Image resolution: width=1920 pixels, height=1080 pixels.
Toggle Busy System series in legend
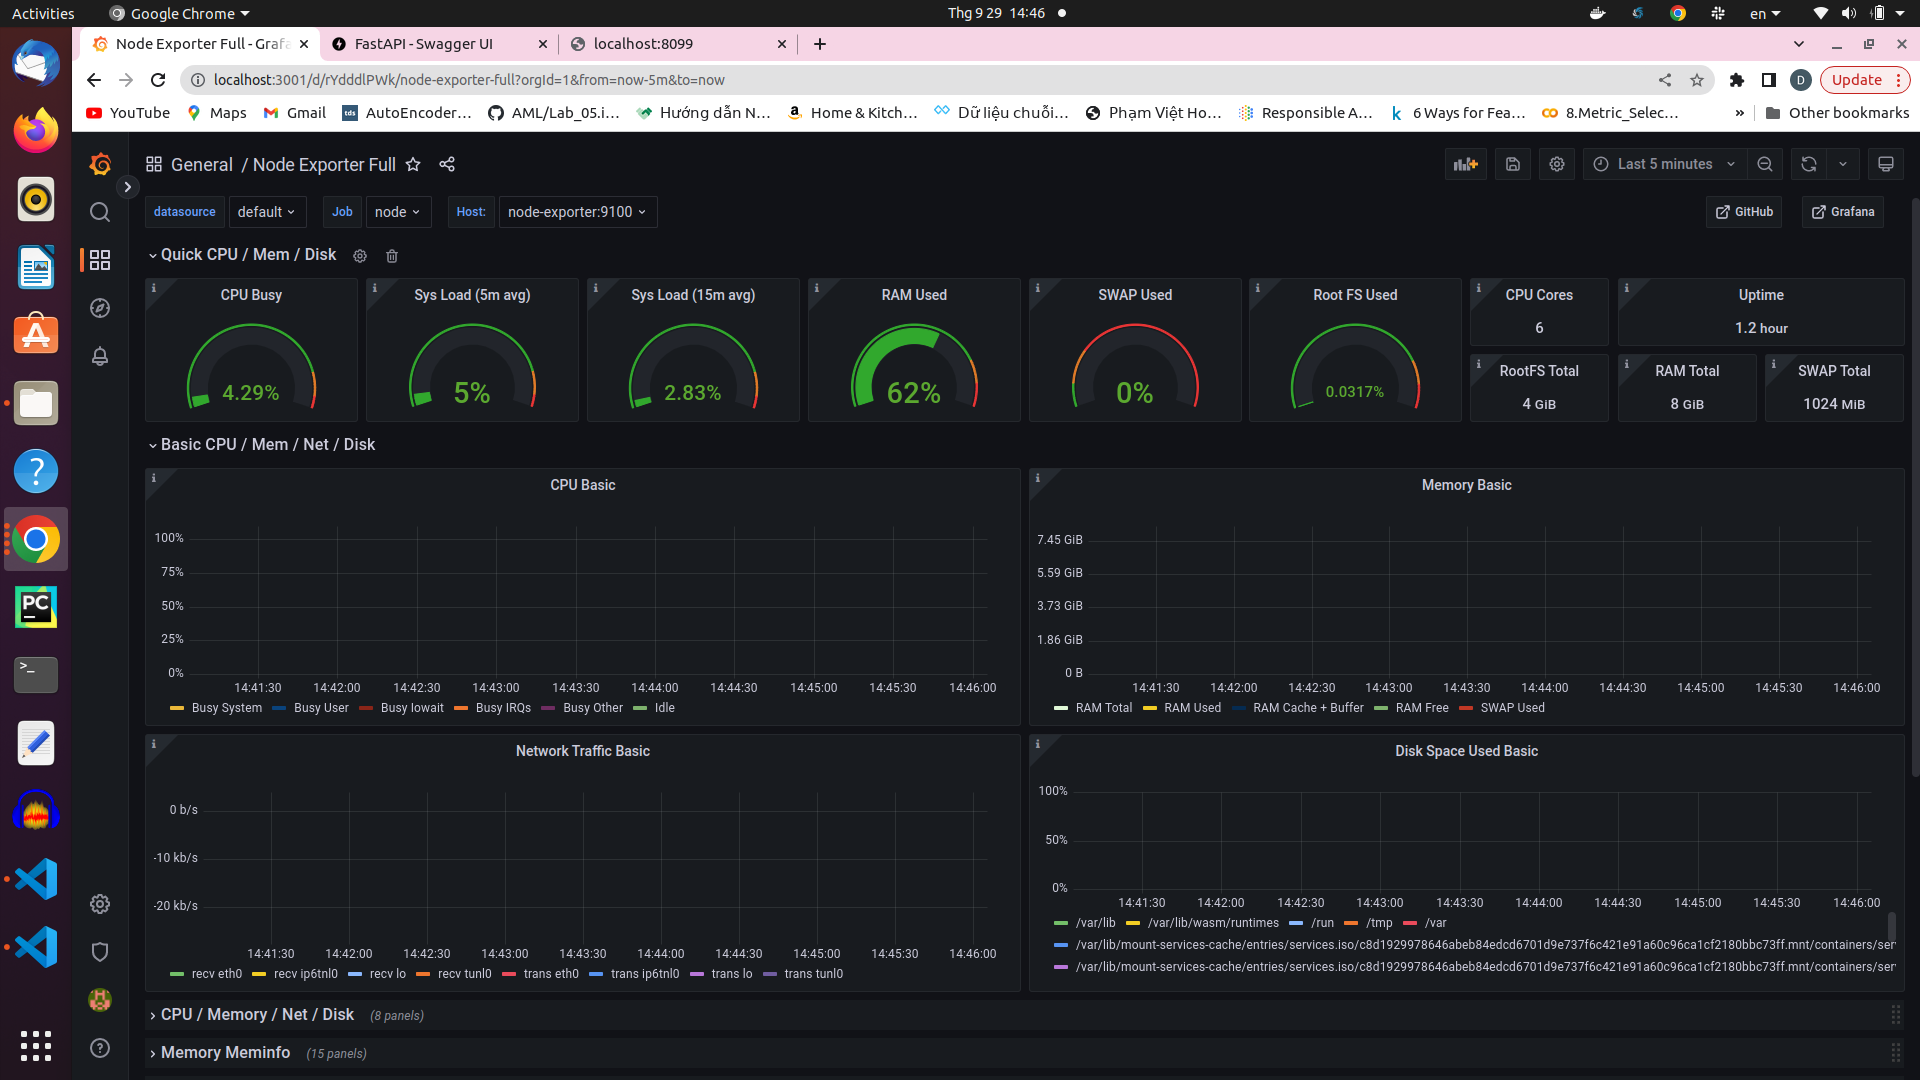pos(226,708)
